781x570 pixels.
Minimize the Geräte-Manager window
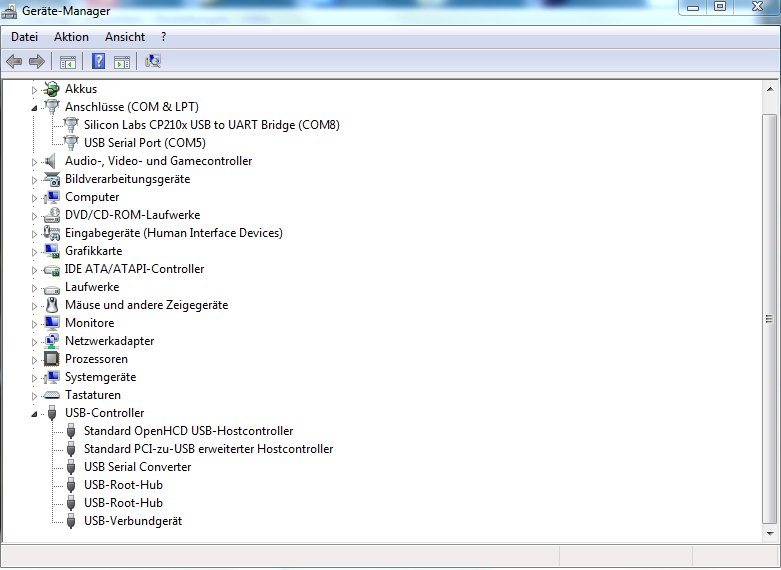tap(693, 7)
